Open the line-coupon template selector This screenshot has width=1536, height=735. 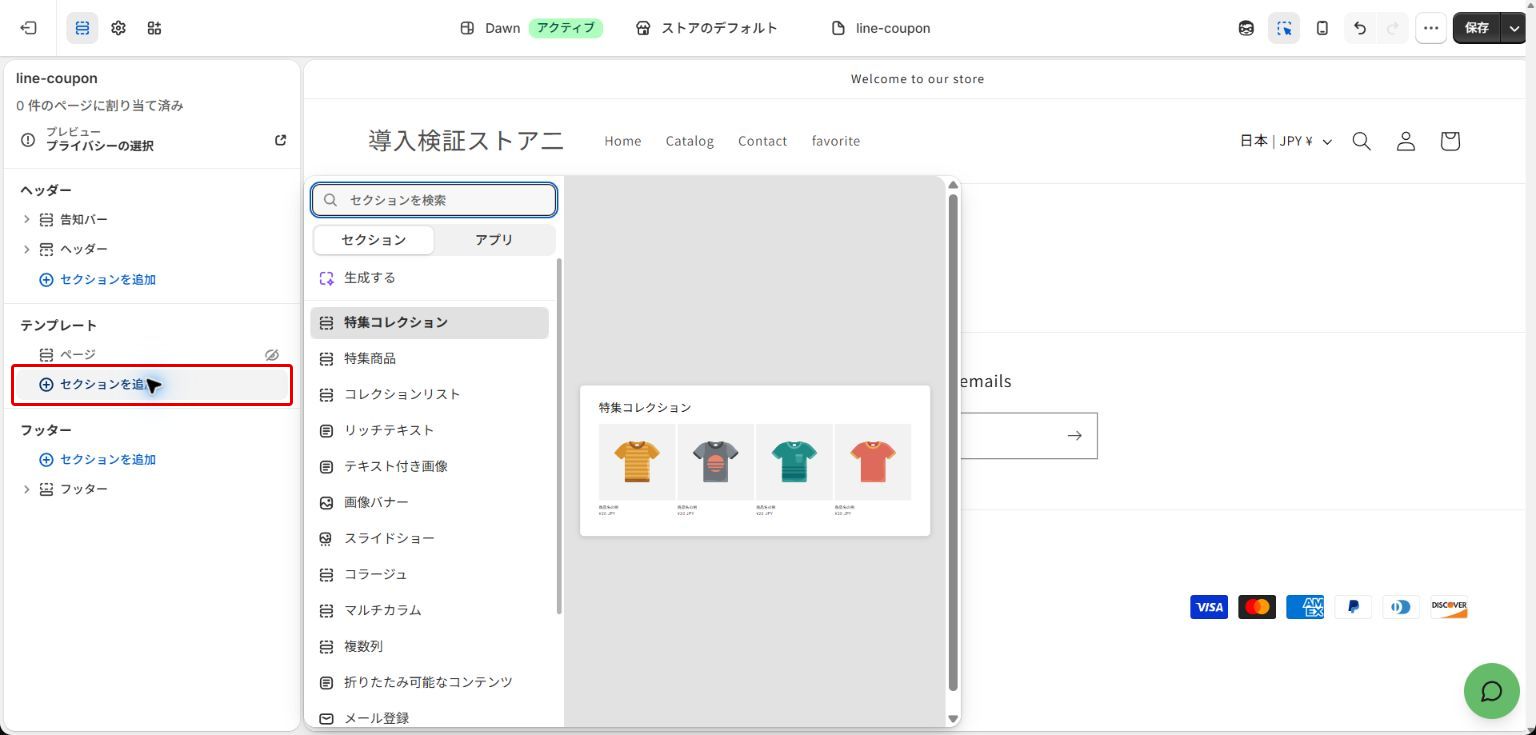coord(881,28)
